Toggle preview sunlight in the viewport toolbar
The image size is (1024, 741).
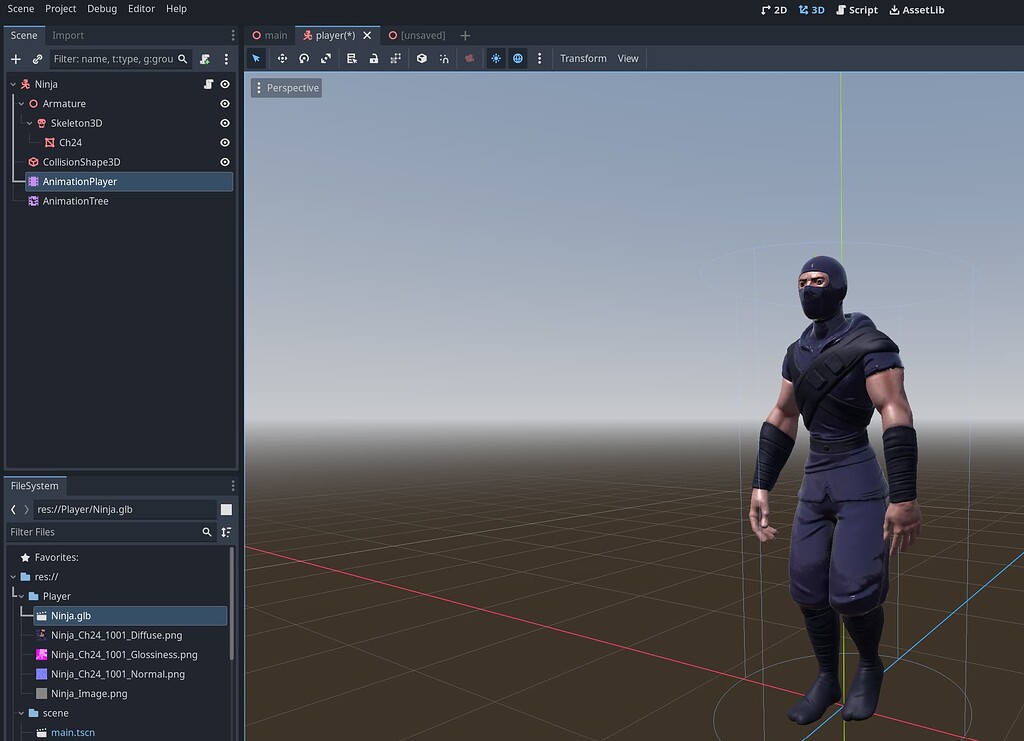click(495, 58)
